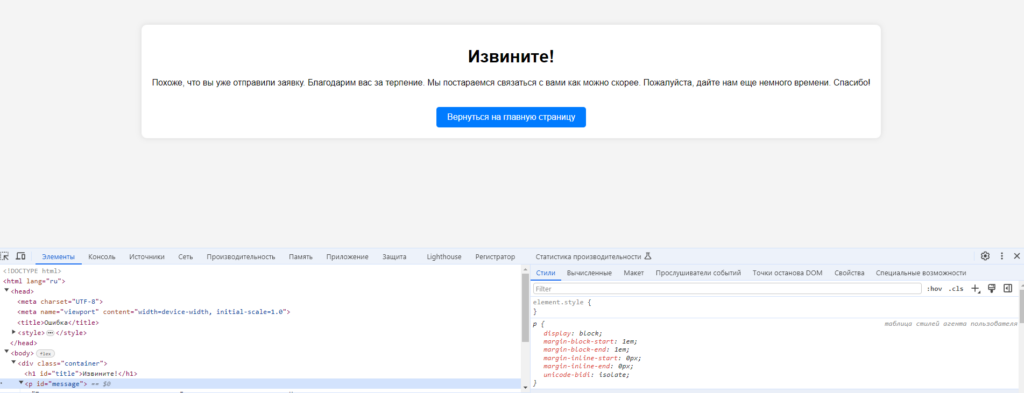Click the message paragraph starting with Похоже
The image size is (1024, 393).
coord(511,83)
